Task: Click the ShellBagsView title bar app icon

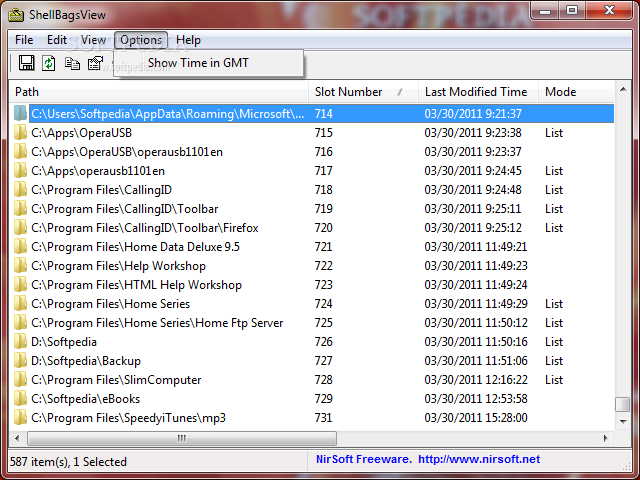Action: pyautogui.click(x=16, y=15)
